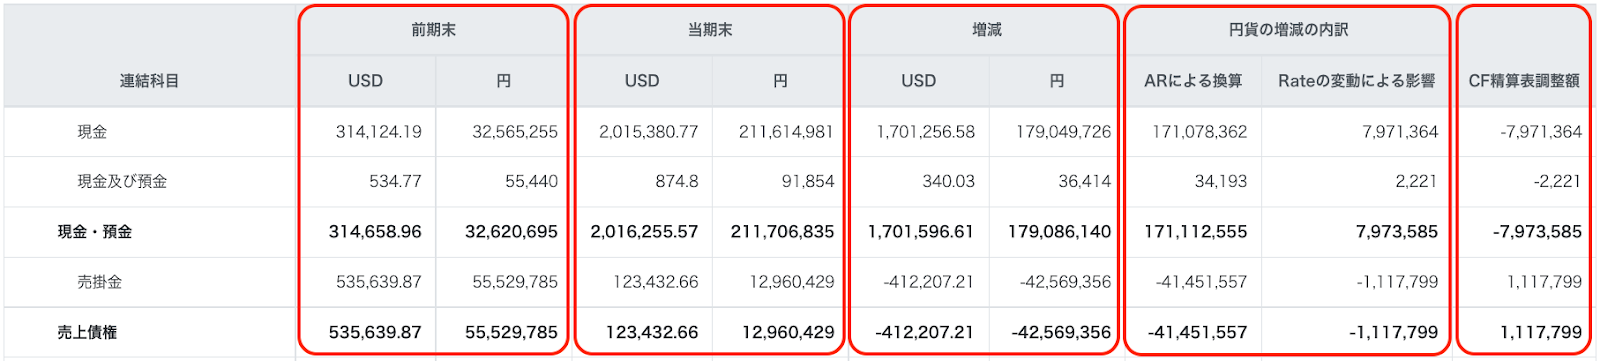Image resolution: width=1600 pixels, height=361 pixels.
Task: Click the CF adjustment value -7,973,585
Action: [x=1537, y=232]
